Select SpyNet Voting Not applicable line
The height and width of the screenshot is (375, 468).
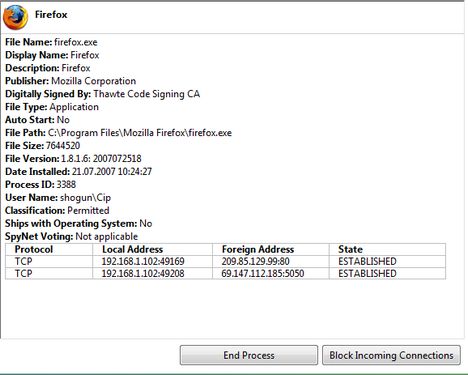point(71,236)
